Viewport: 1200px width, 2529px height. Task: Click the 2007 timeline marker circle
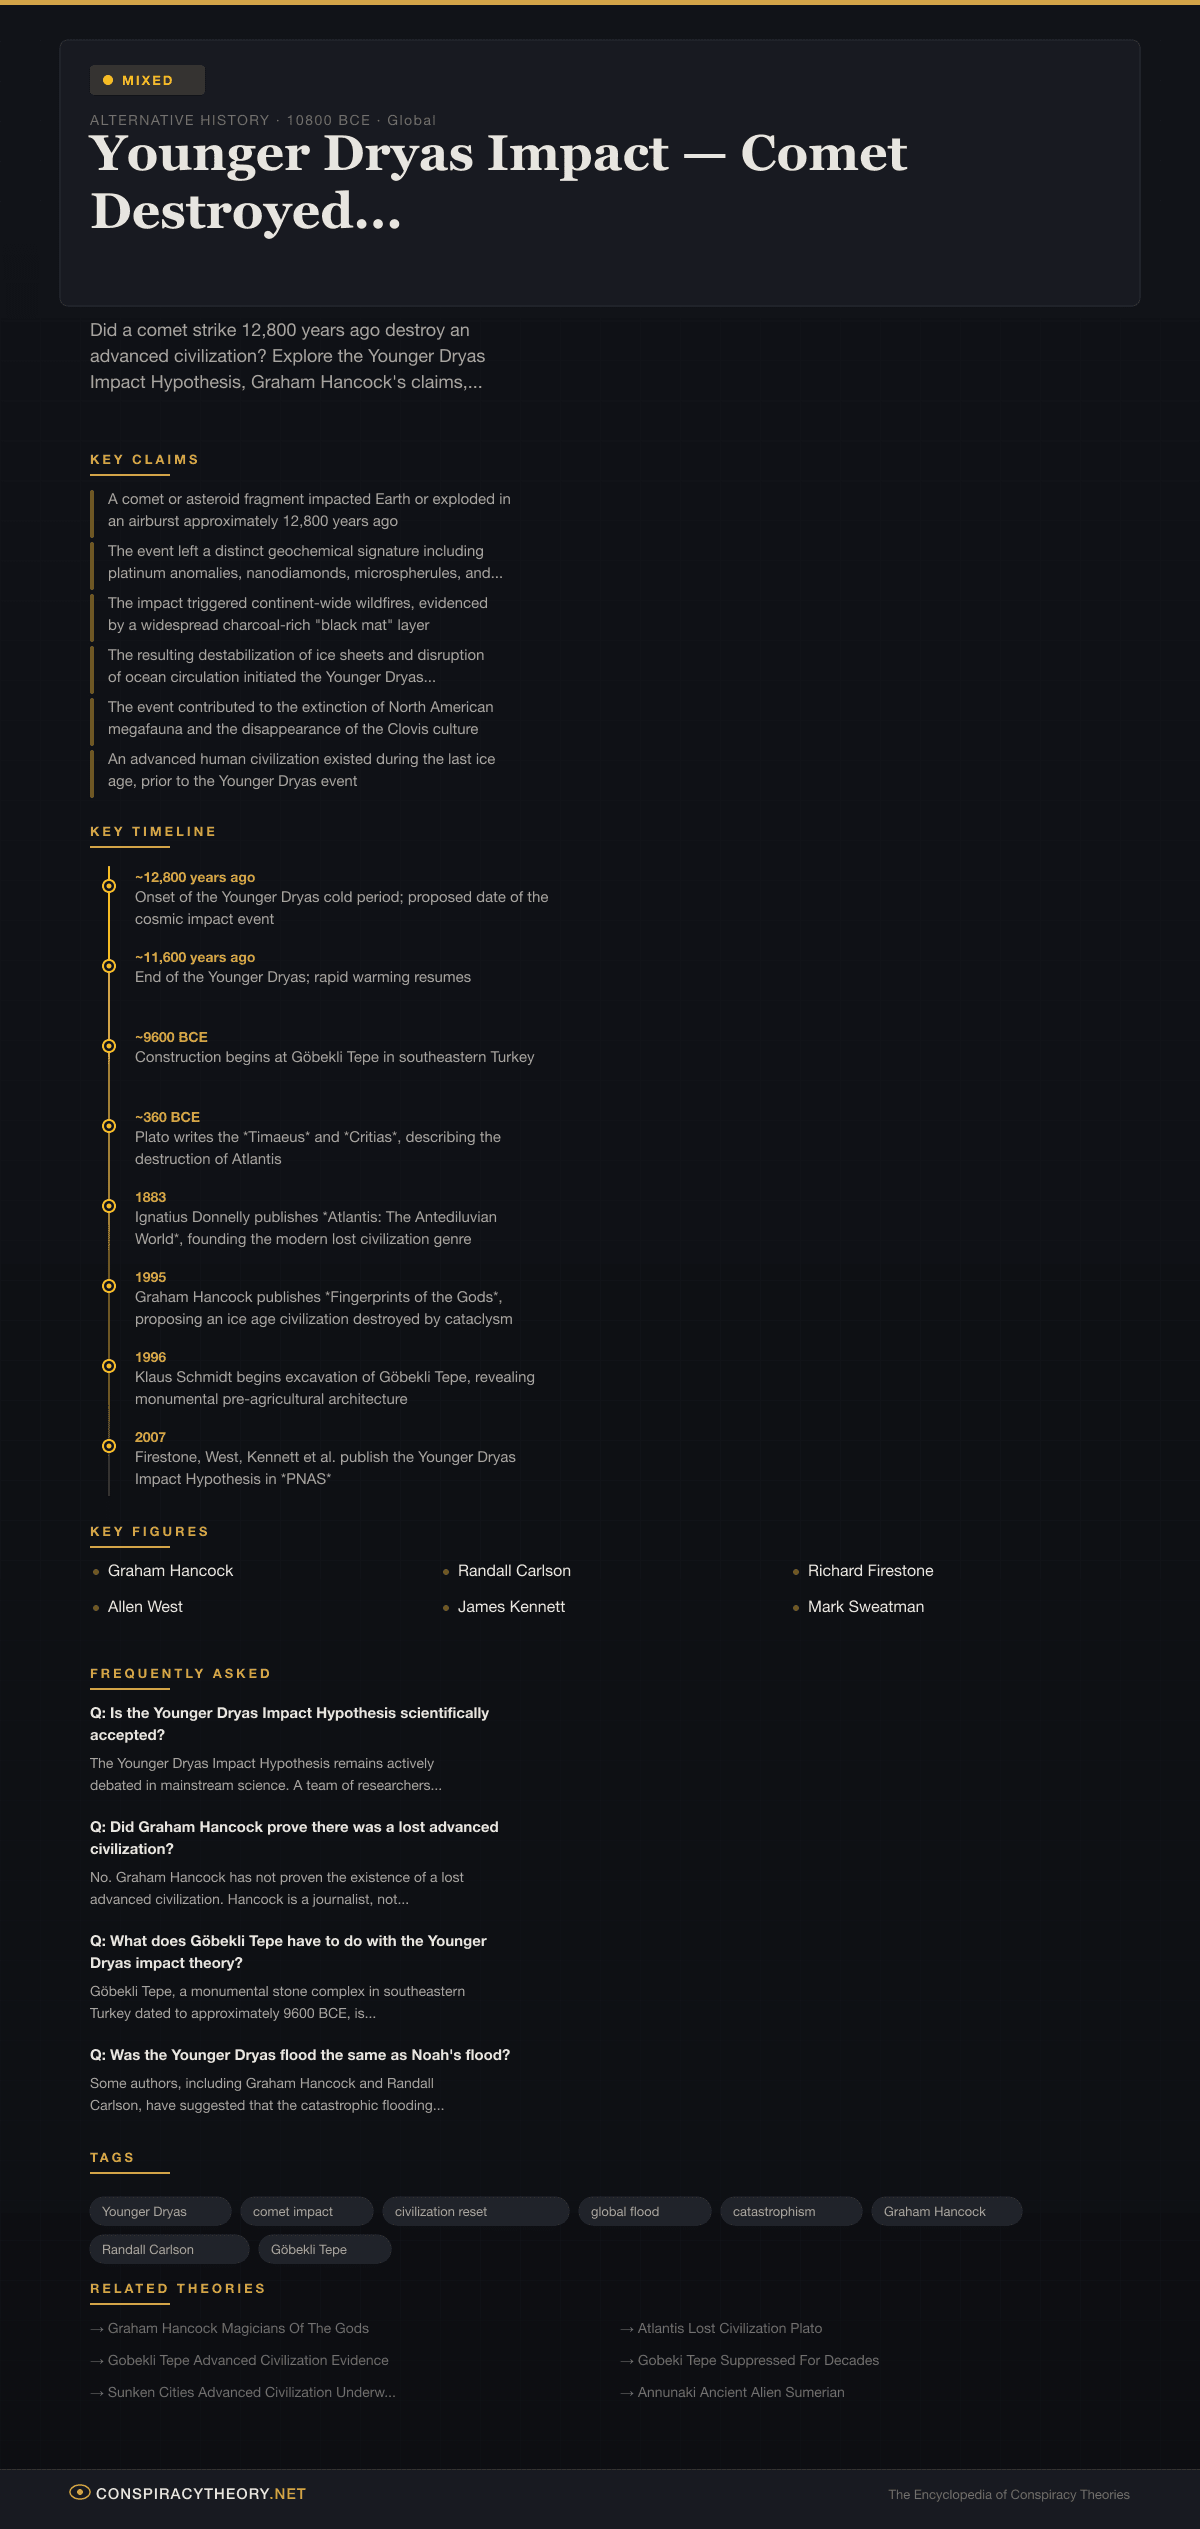[109, 1446]
